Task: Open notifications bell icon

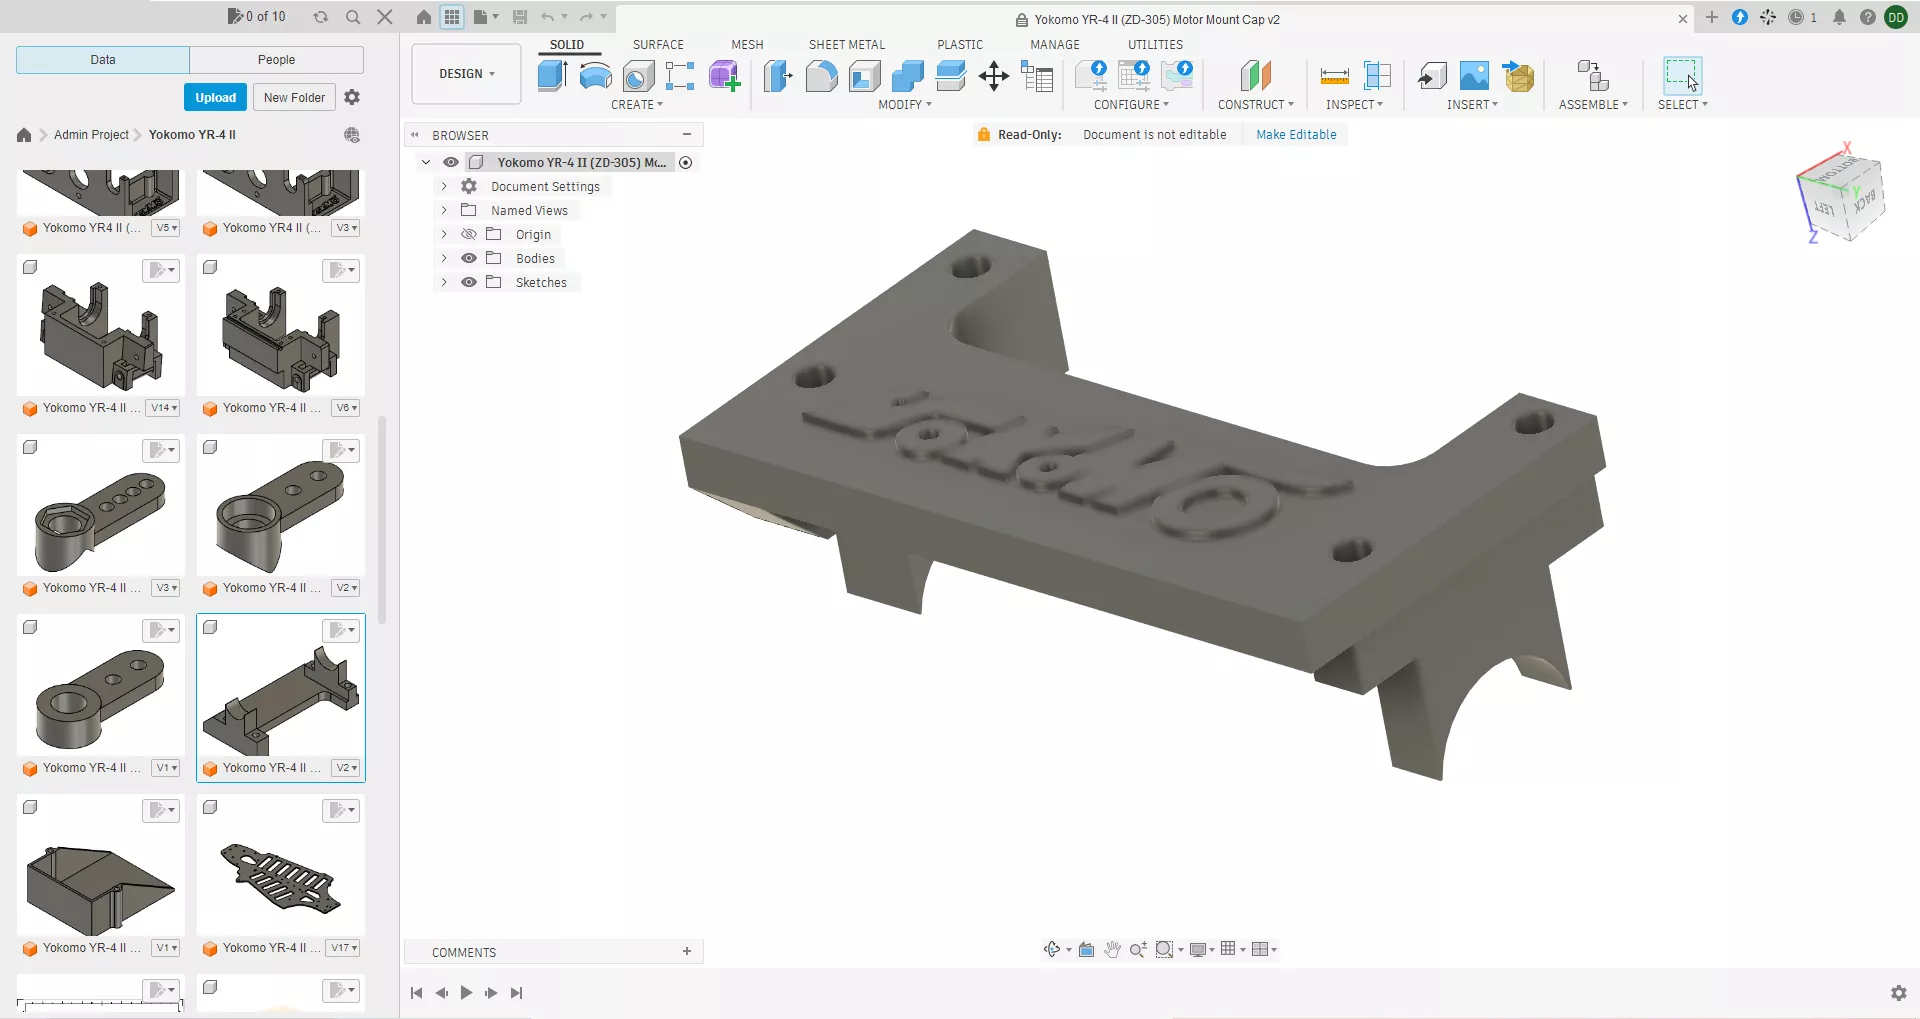Action: click(x=1839, y=17)
